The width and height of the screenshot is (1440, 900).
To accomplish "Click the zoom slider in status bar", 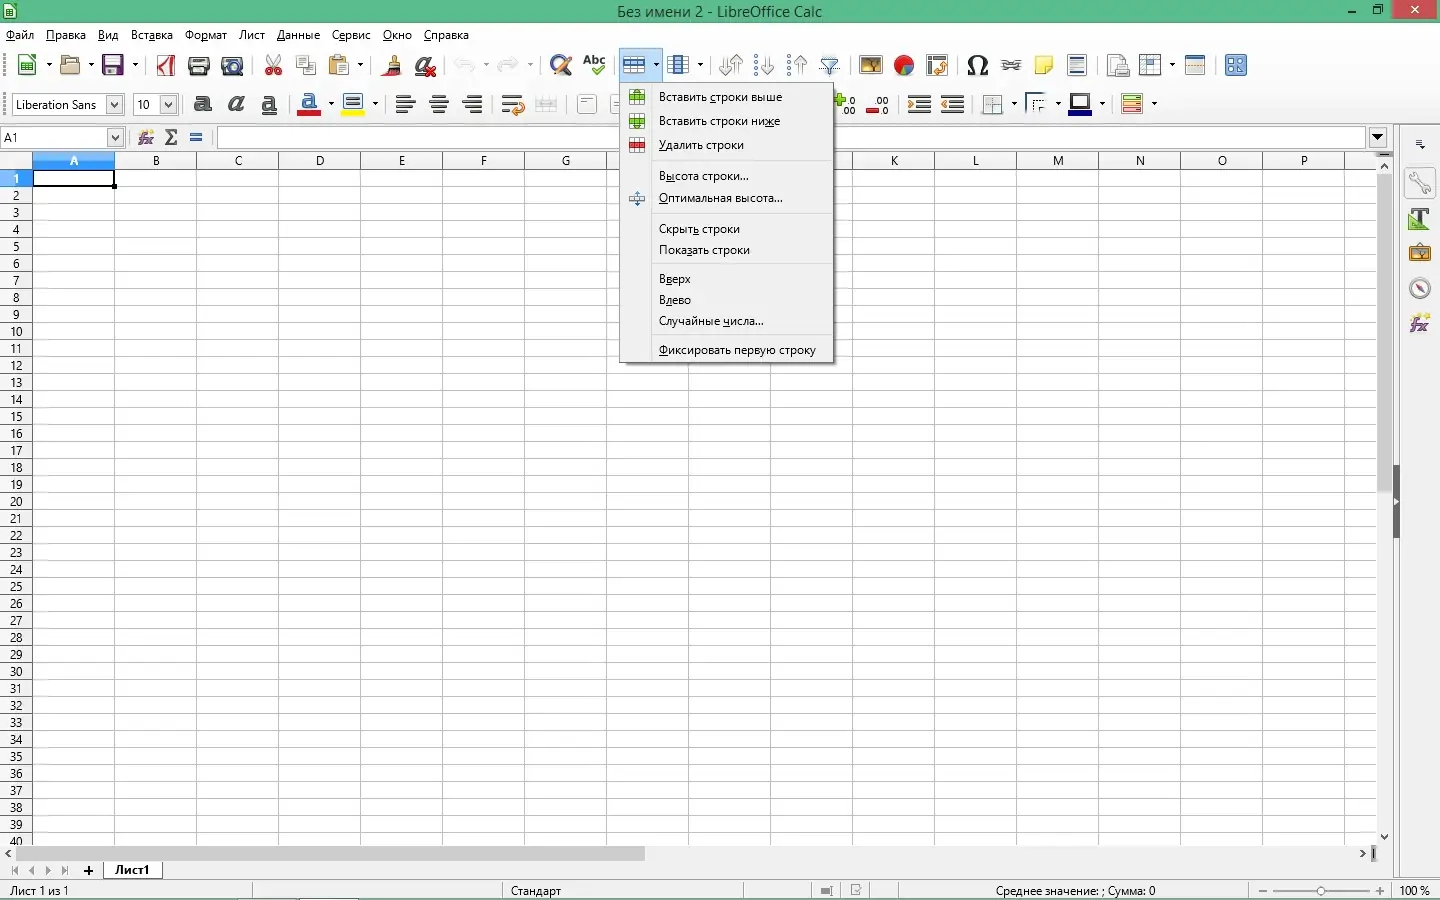I will click(x=1322, y=891).
